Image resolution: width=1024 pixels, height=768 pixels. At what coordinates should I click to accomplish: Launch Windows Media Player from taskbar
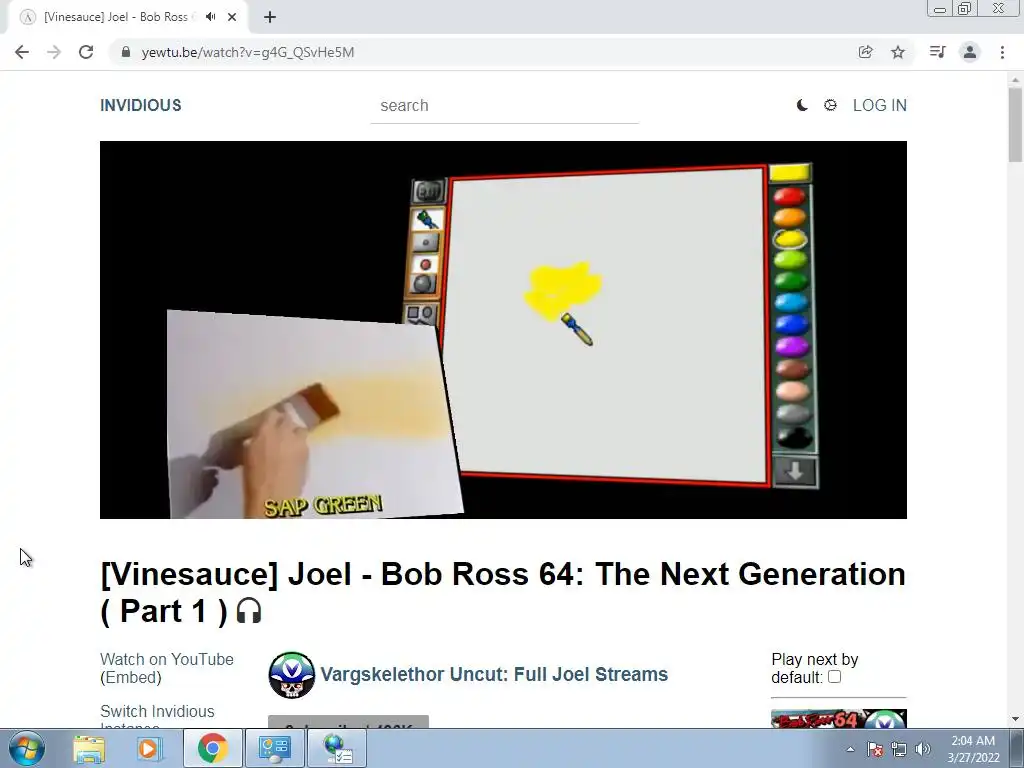[x=149, y=748]
